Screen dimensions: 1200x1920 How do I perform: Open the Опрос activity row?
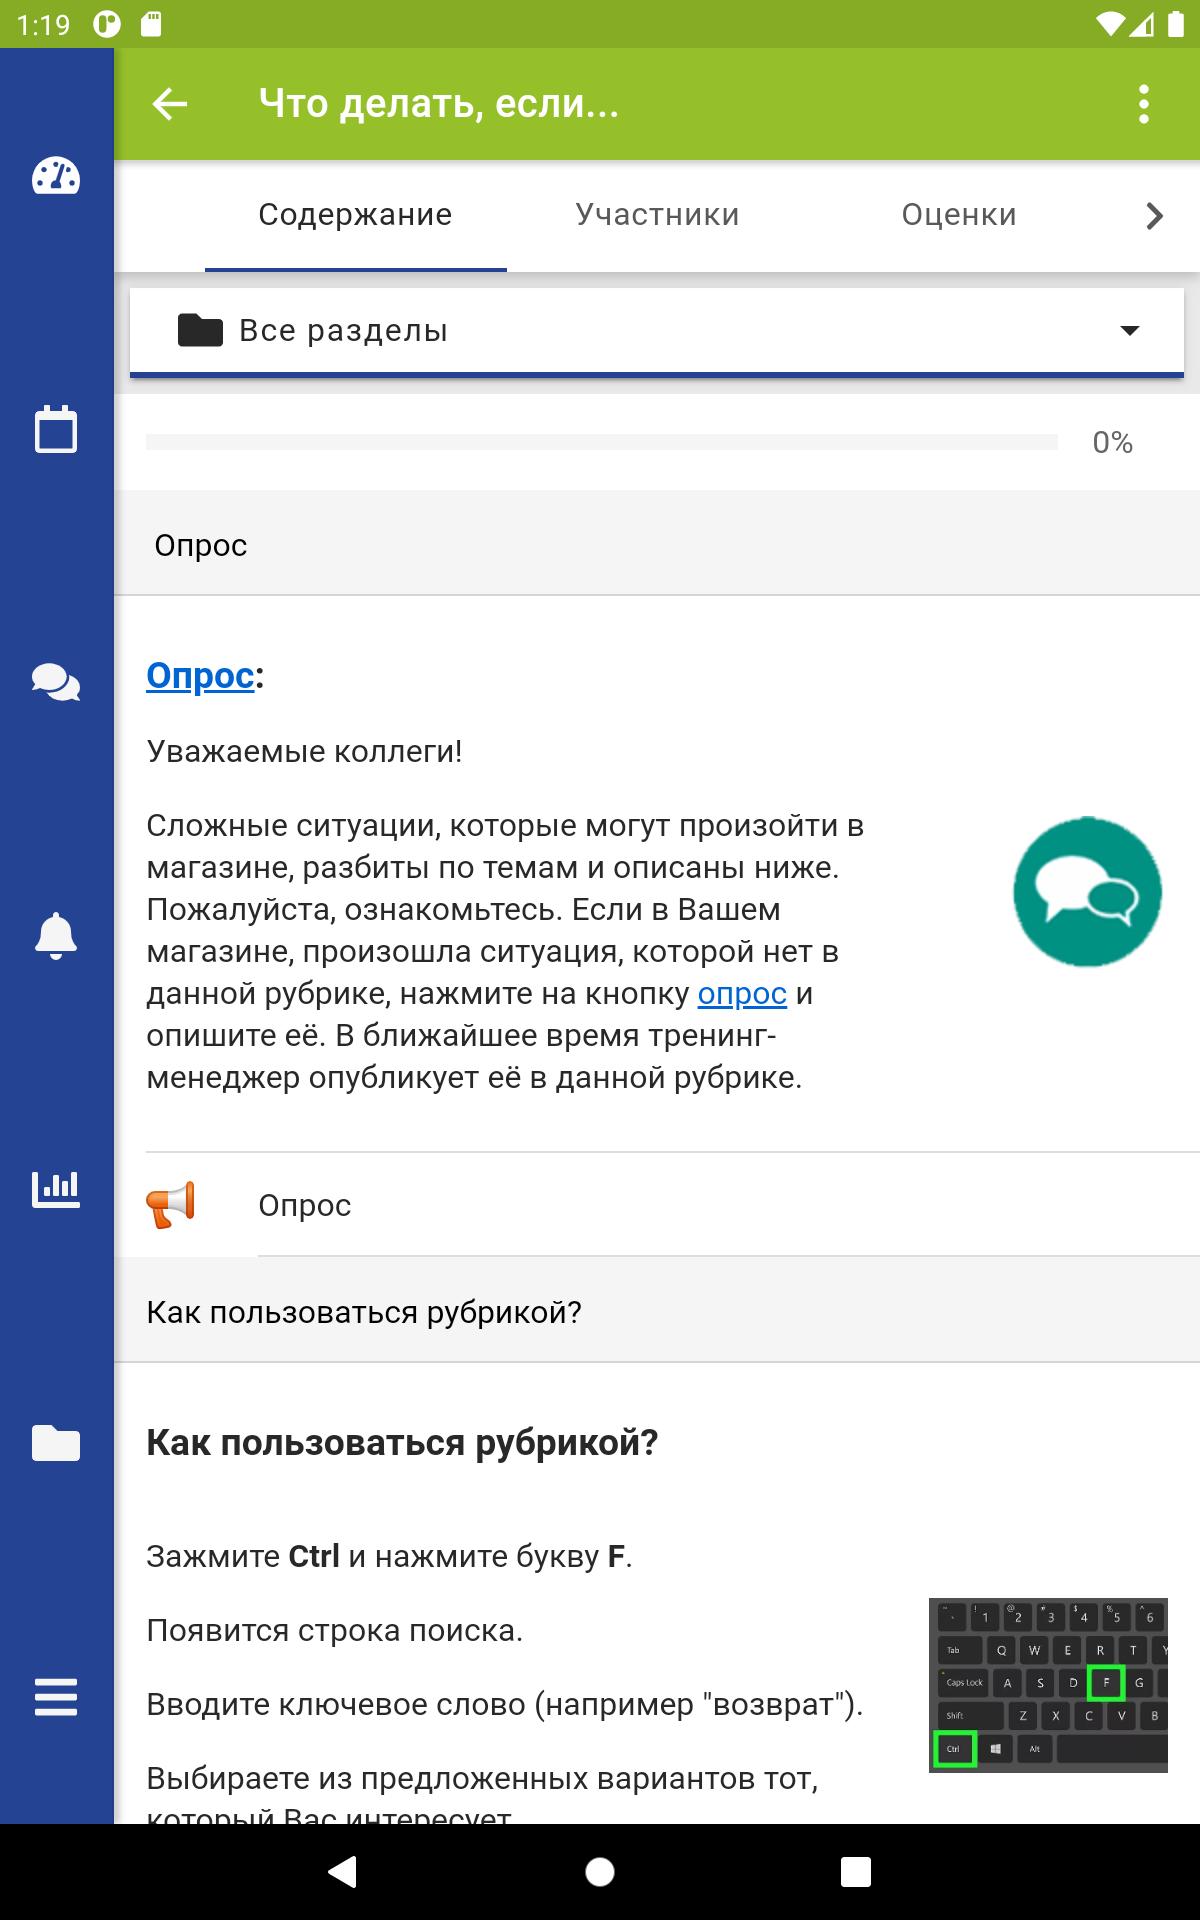(x=657, y=1205)
